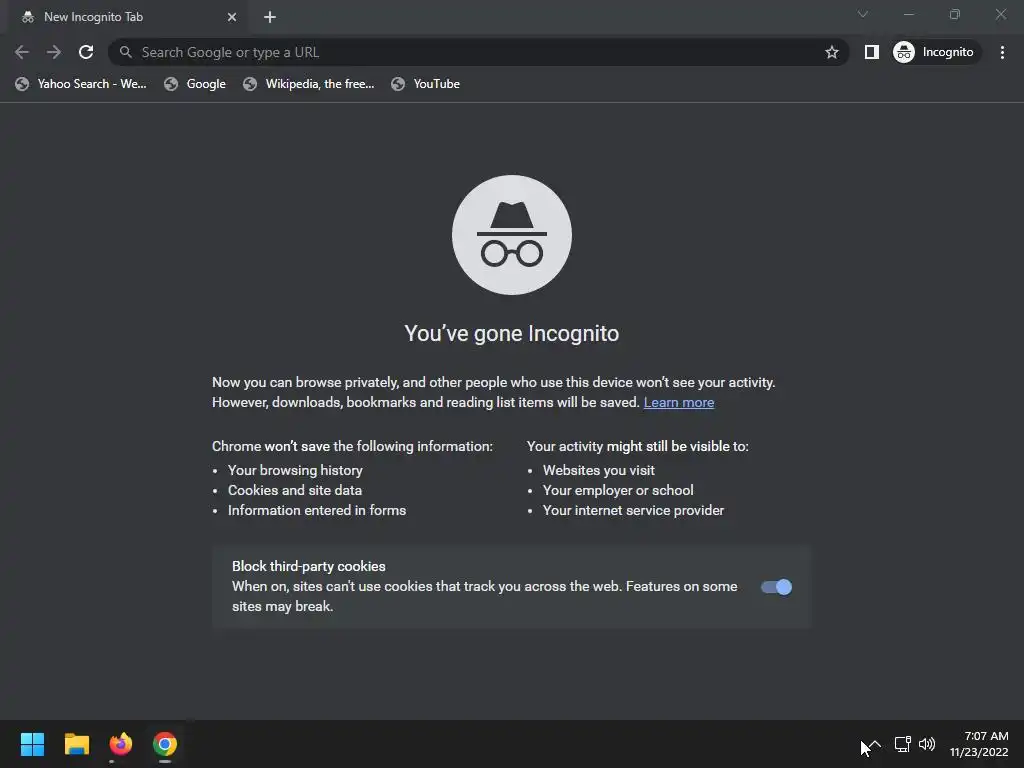
Task: Click the Learn more link
Action: tap(679, 402)
